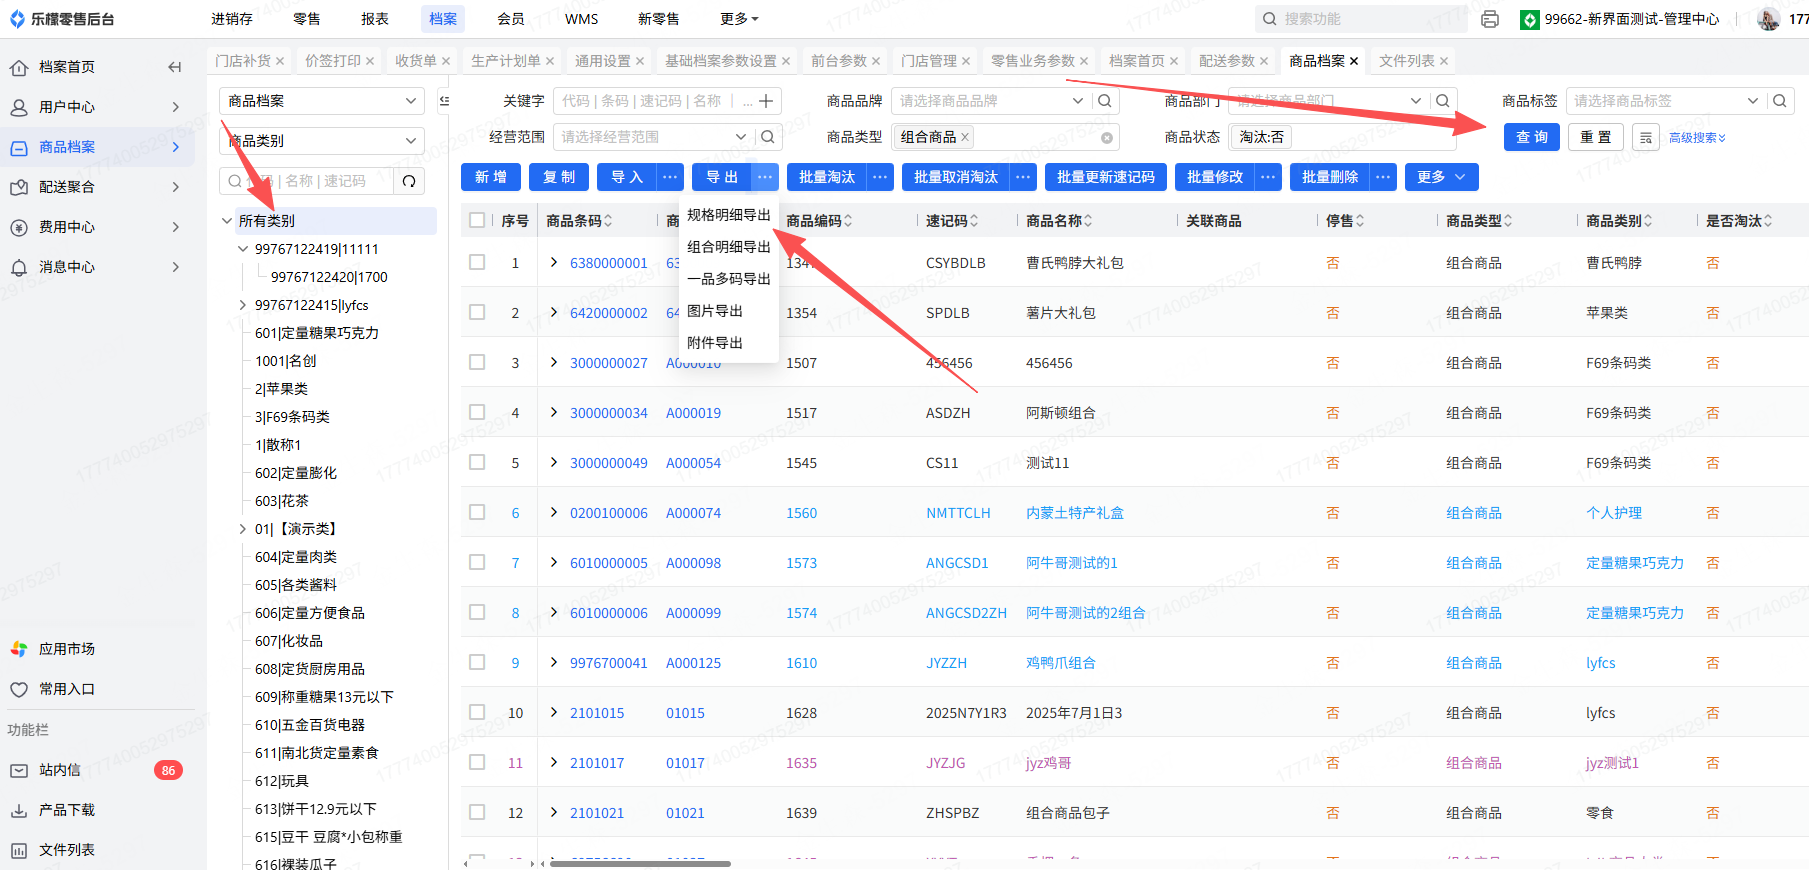Screen dimensions: 1809x870
Task: Check the box for row 10 barcode 2101015
Action: click(x=477, y=712)
